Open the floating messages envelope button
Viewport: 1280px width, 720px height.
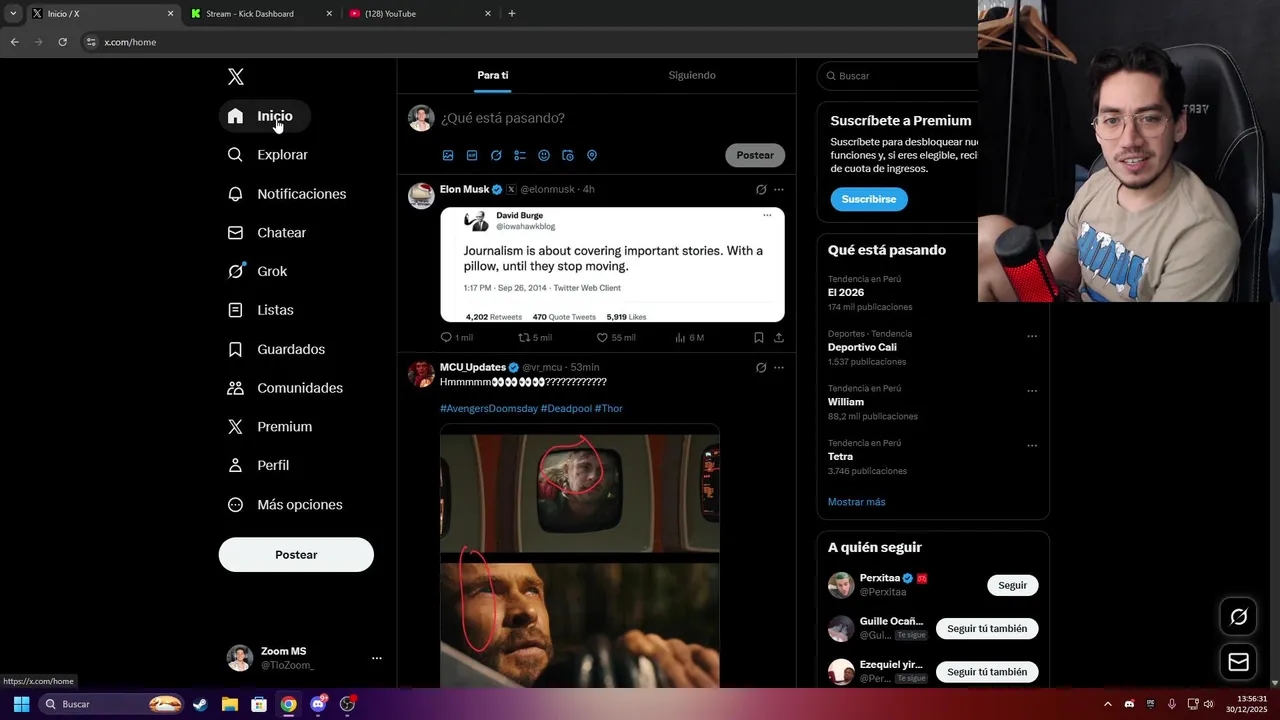(x=1238, y=662)
